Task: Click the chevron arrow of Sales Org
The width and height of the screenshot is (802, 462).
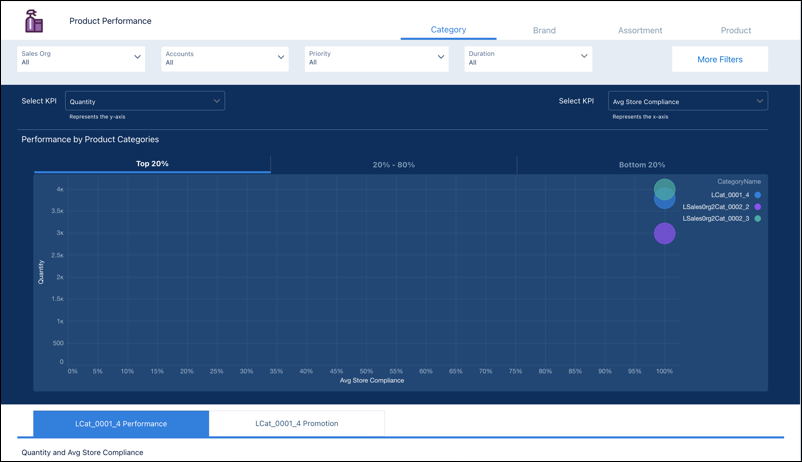Action: click(138, 57)
